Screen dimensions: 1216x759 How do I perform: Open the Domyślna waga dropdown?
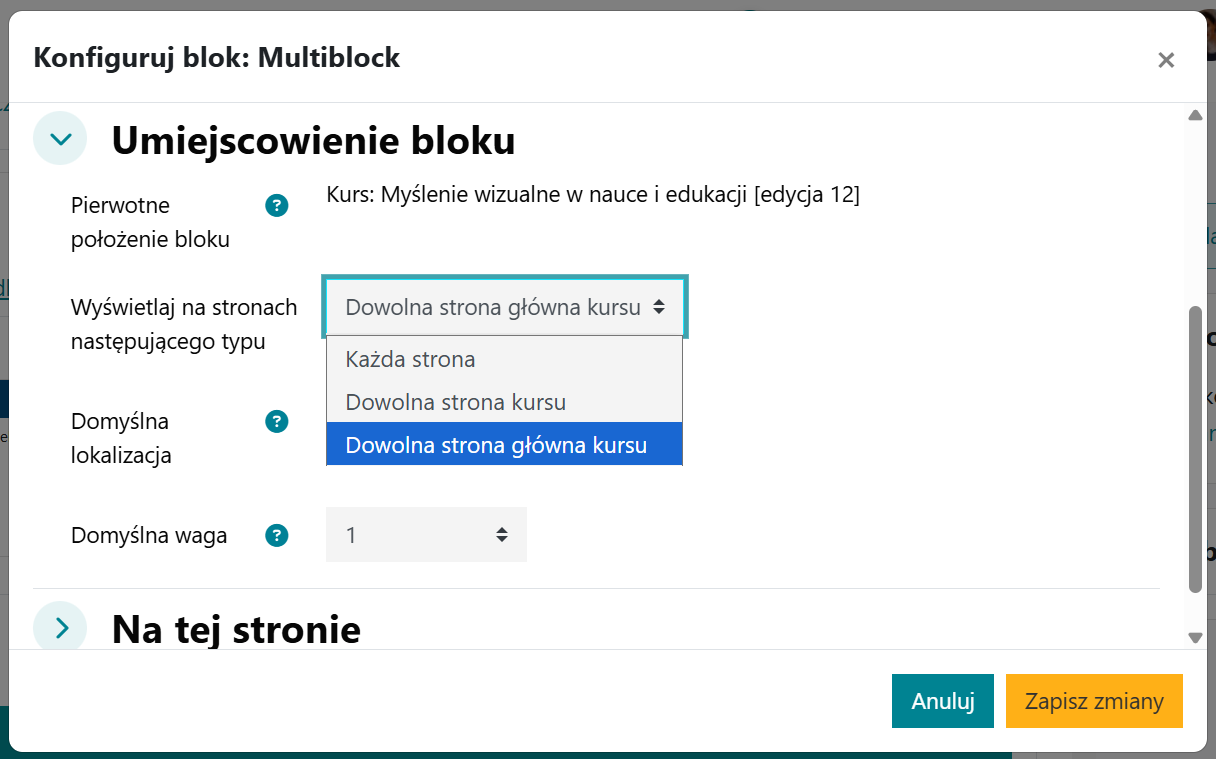[x=426, y=535]
